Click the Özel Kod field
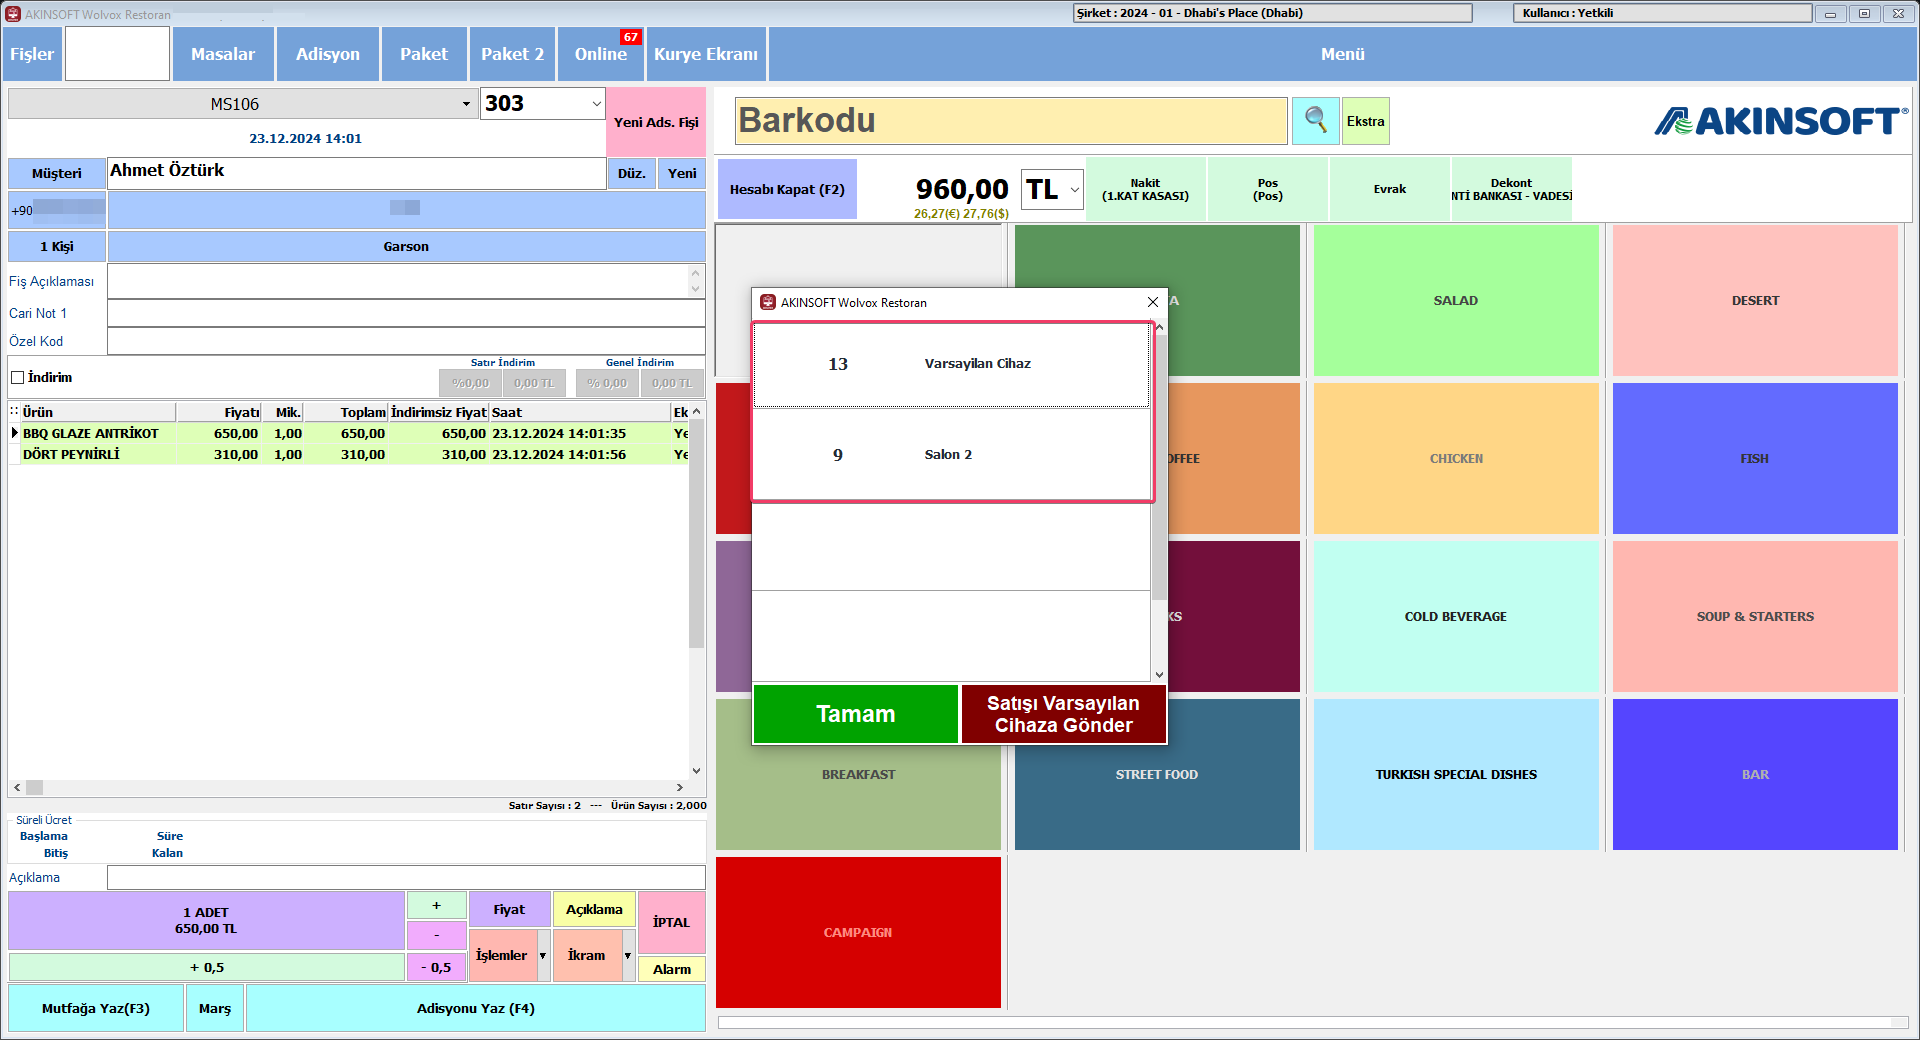Screen dimensions: 1920x1040 point(406,341)
